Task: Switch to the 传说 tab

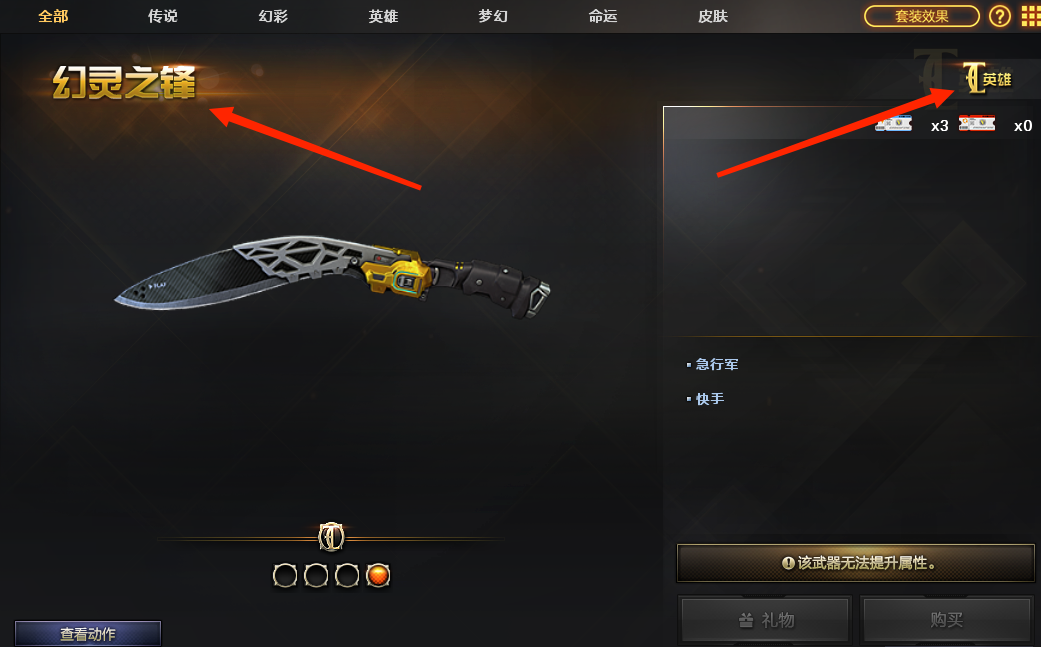Action: [x=163, y=16]
